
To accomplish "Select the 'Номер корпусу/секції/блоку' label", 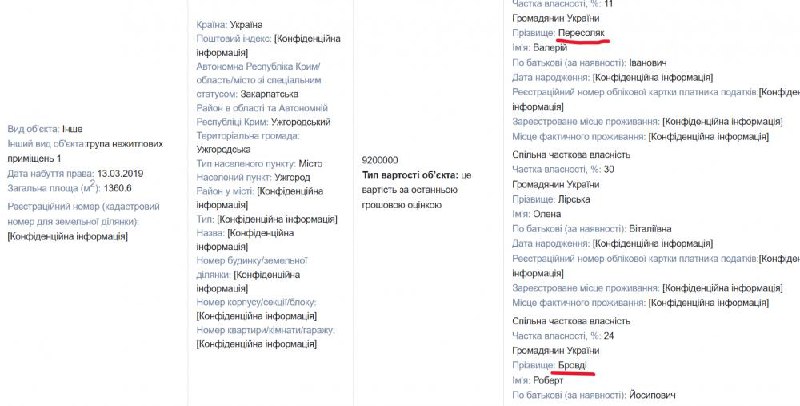I will (x=257, y=302).
